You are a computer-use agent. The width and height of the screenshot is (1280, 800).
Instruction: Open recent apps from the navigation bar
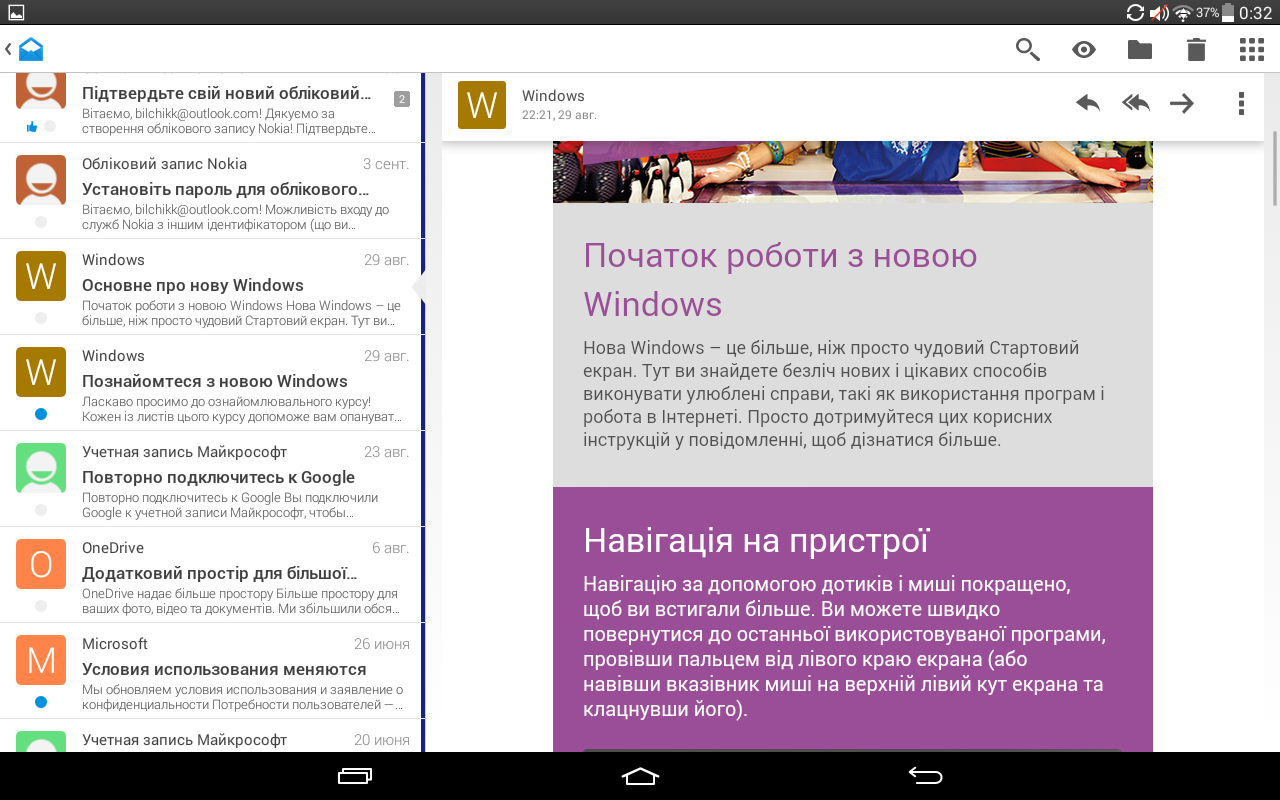coord(355,776)
